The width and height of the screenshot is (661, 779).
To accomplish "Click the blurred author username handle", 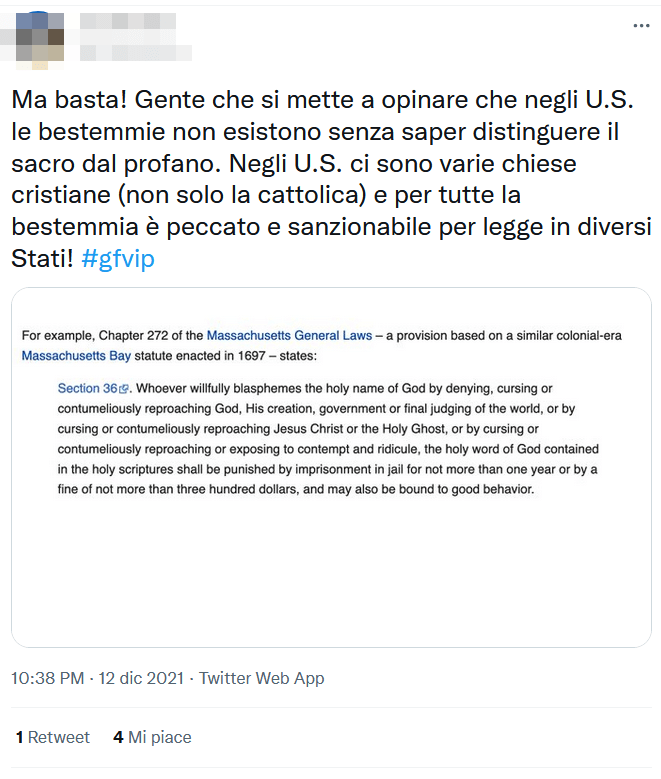I will point(130,50).
